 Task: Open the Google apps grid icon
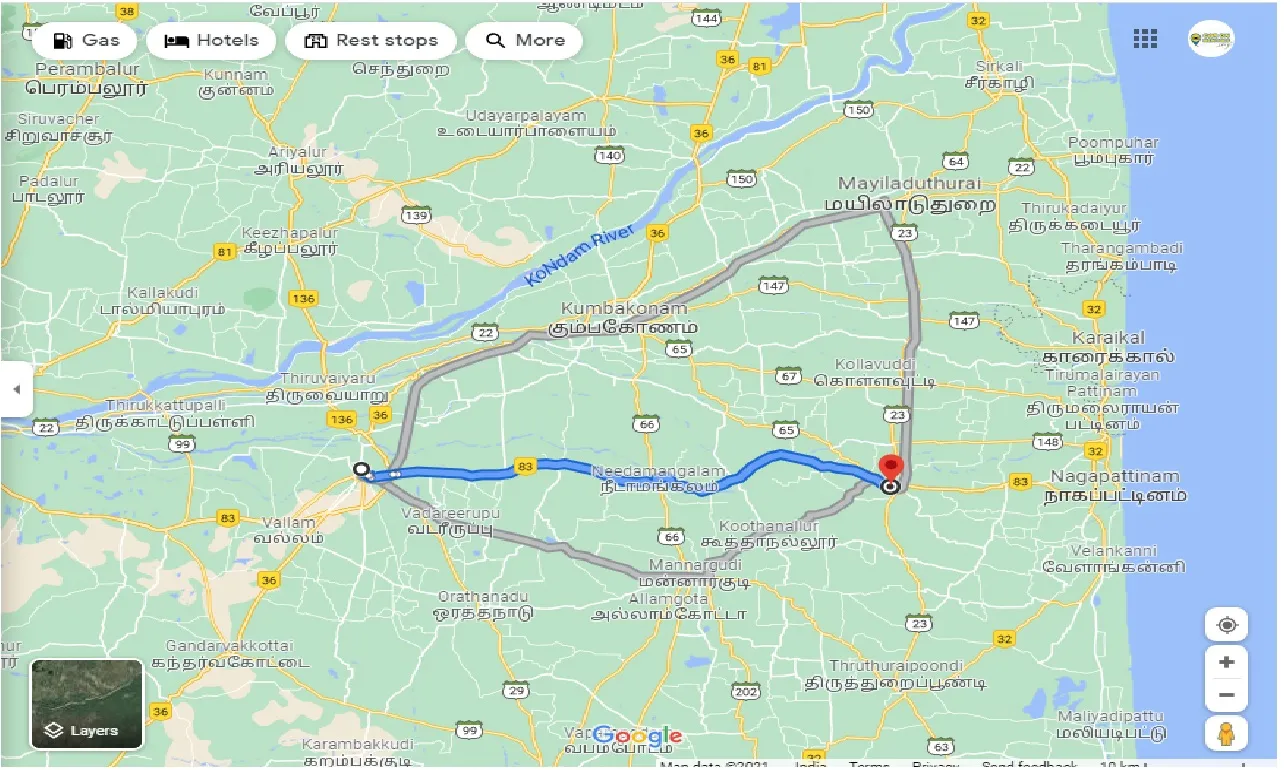1145,39
